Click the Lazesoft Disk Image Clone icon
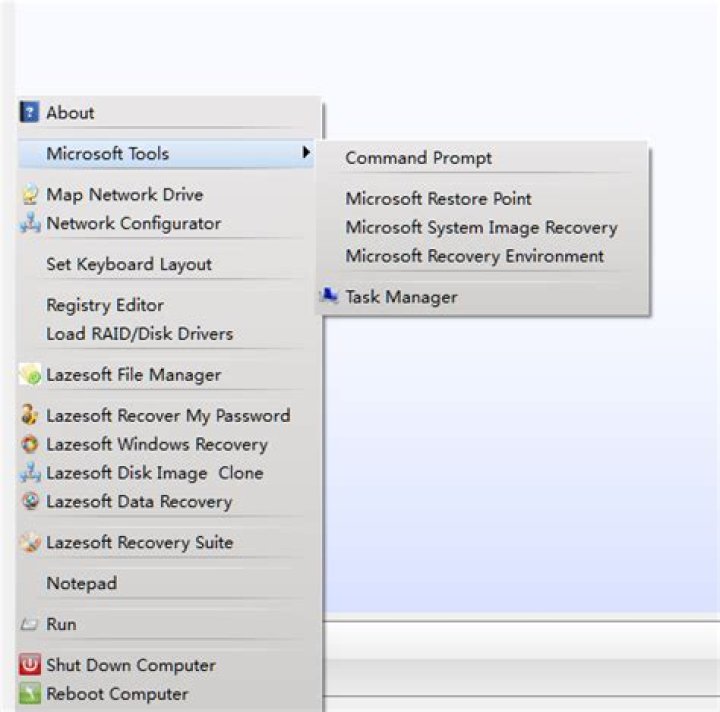Image resolution: width=720 pixels, height=712 pixels. click(x=30, y=473)
